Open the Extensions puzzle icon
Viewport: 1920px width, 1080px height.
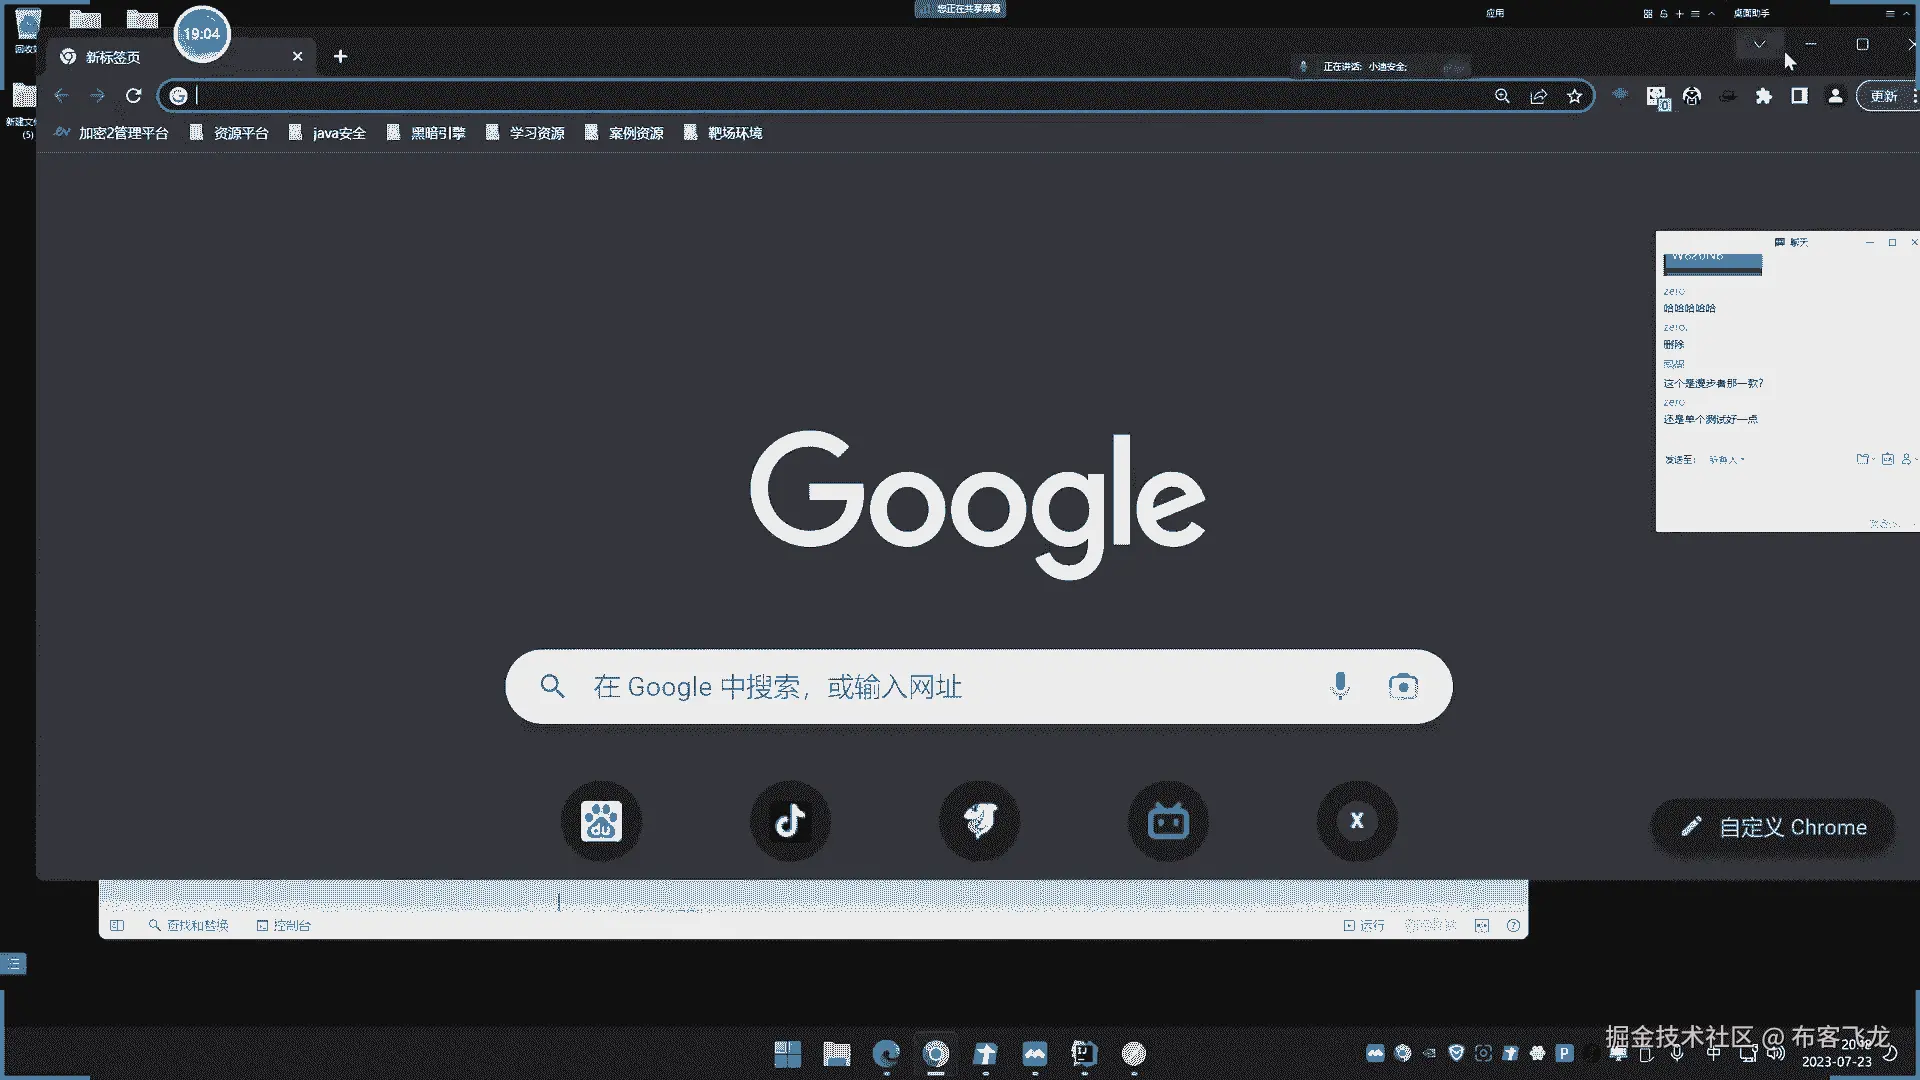pyautogui.click(x=1764, y=96)
